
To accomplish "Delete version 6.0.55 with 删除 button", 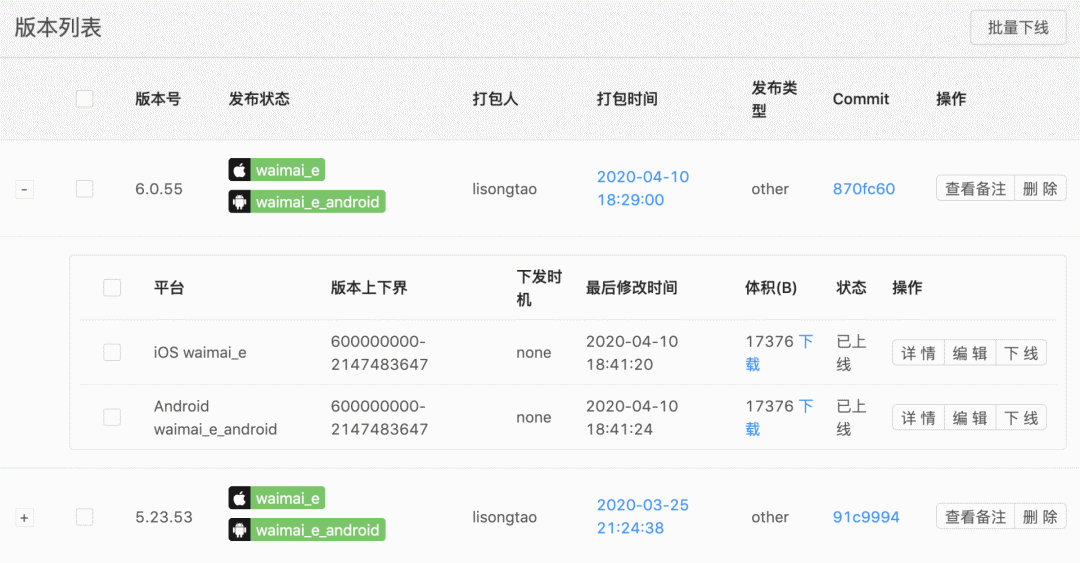I will (x=1040, y=189).
